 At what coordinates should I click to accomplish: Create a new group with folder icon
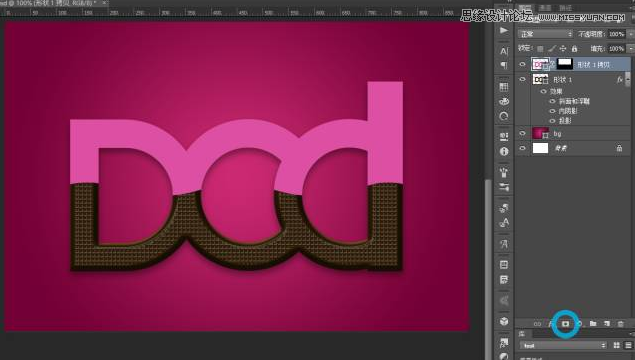(x=593, y=324)
